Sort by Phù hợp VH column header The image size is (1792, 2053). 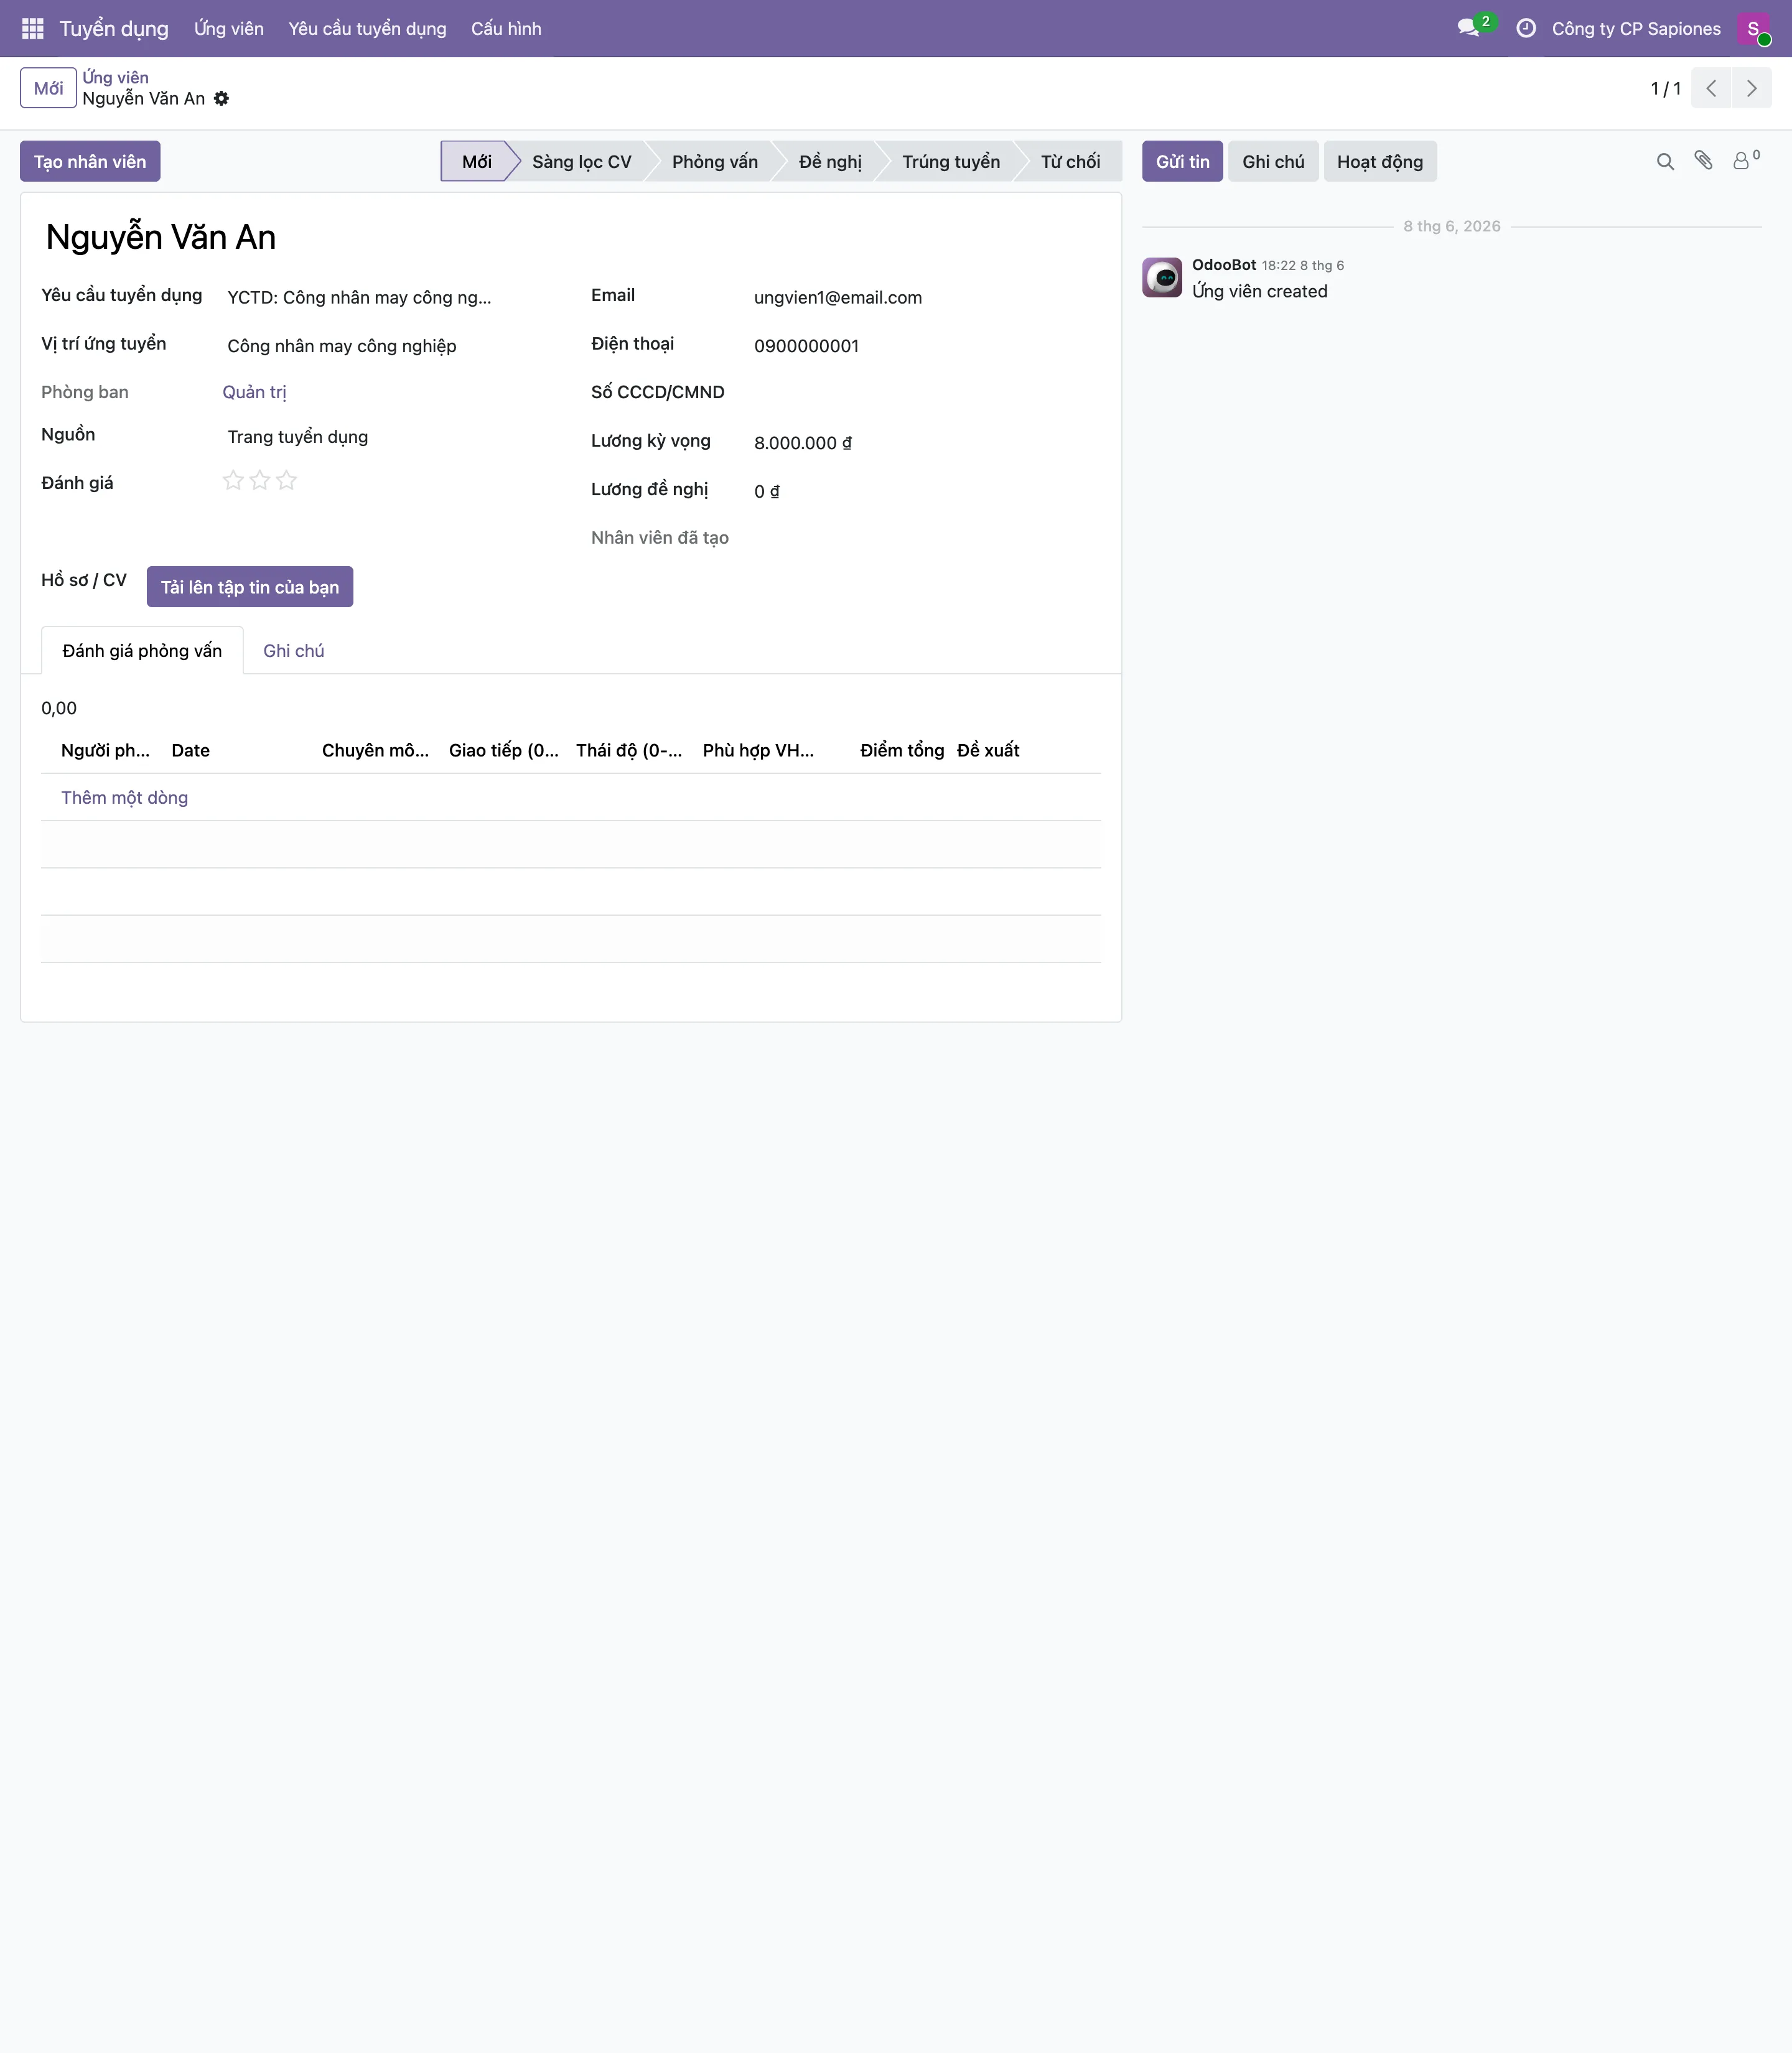point(758,751)
